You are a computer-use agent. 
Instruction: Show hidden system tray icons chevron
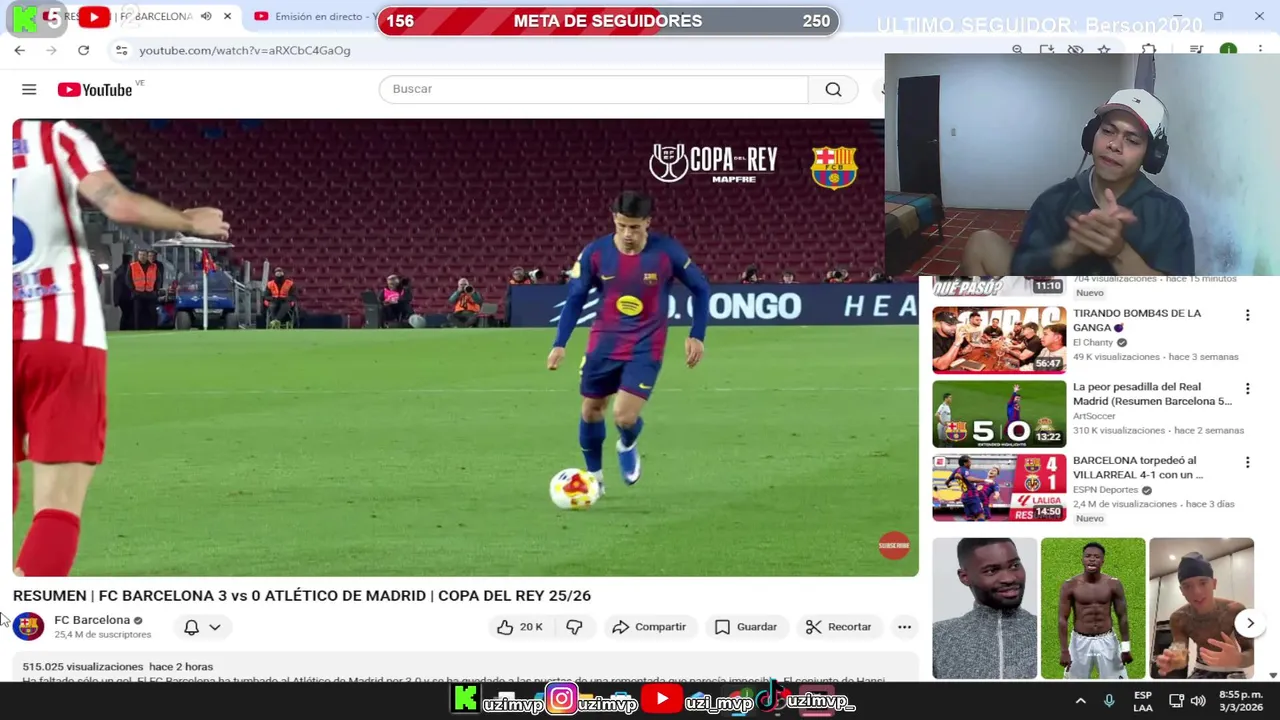tap(1080, 701)
